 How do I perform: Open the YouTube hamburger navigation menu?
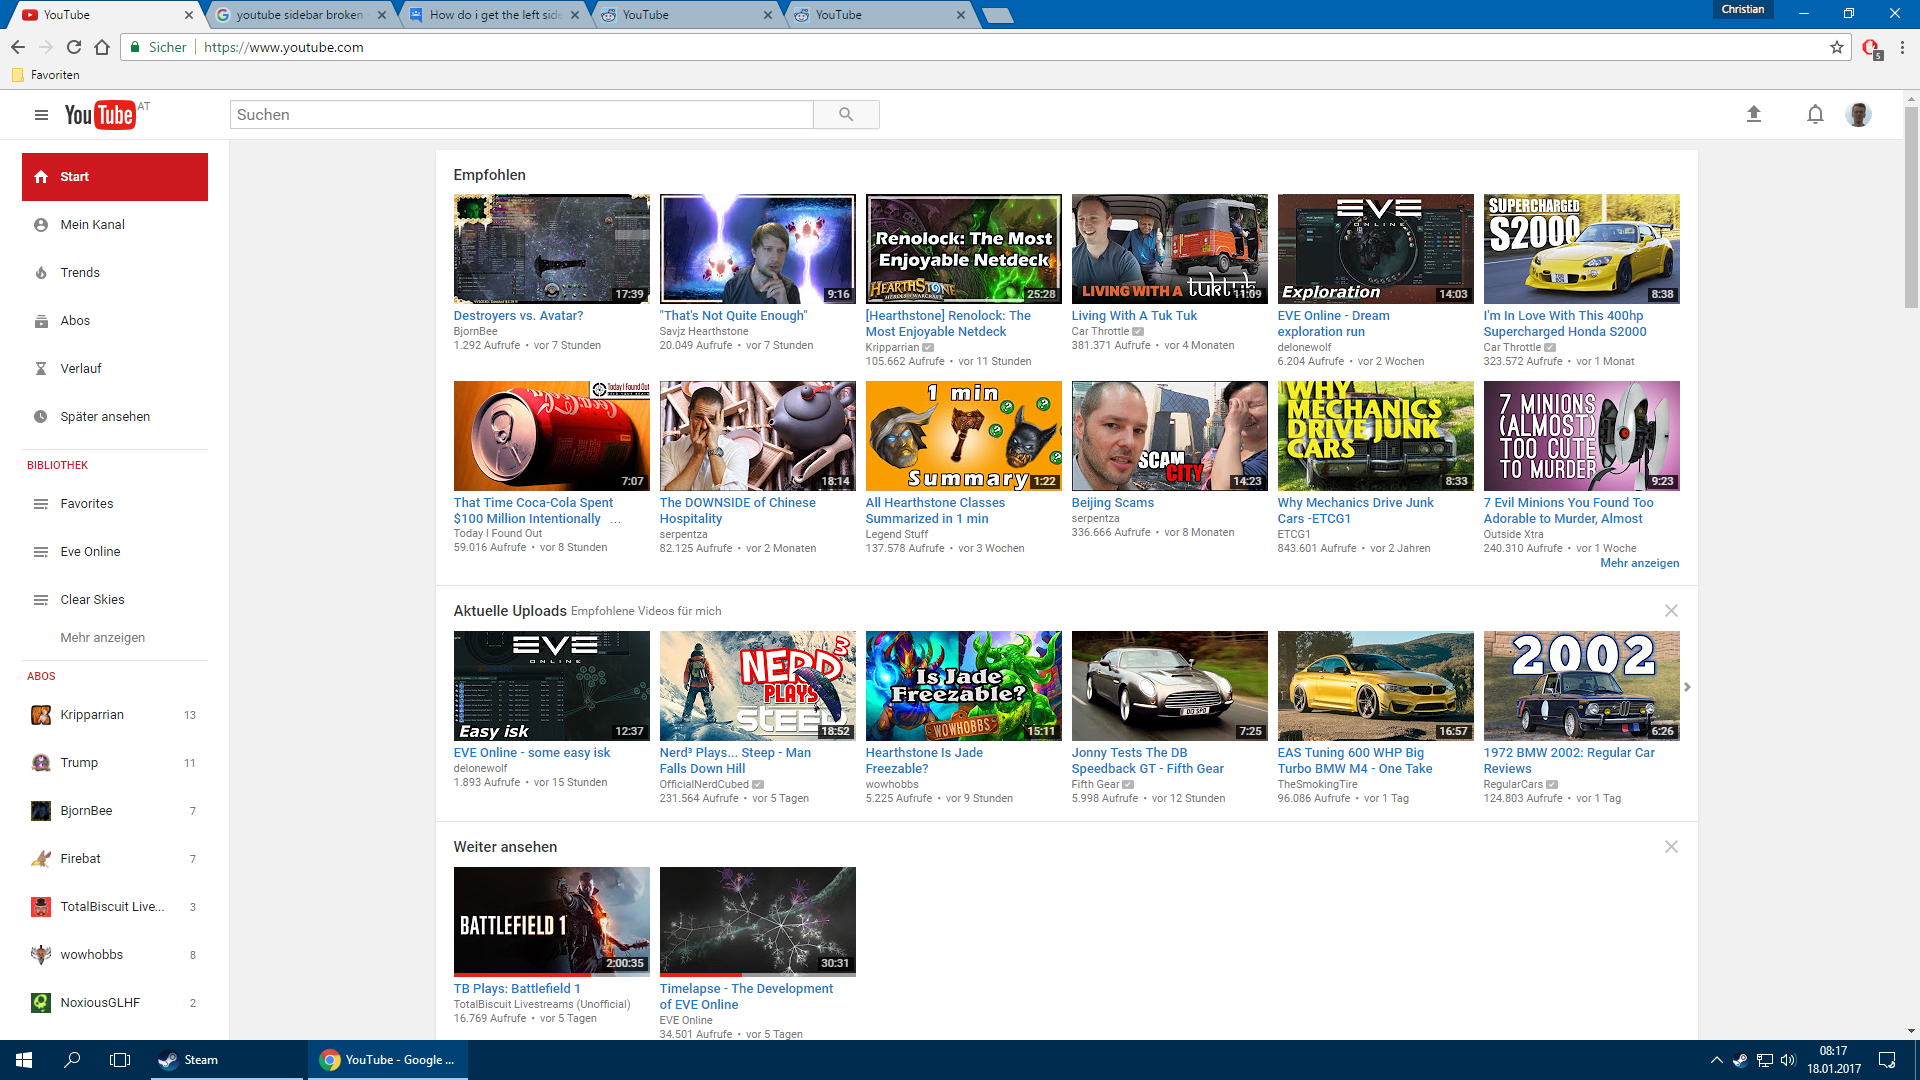[x=41, y=115]
